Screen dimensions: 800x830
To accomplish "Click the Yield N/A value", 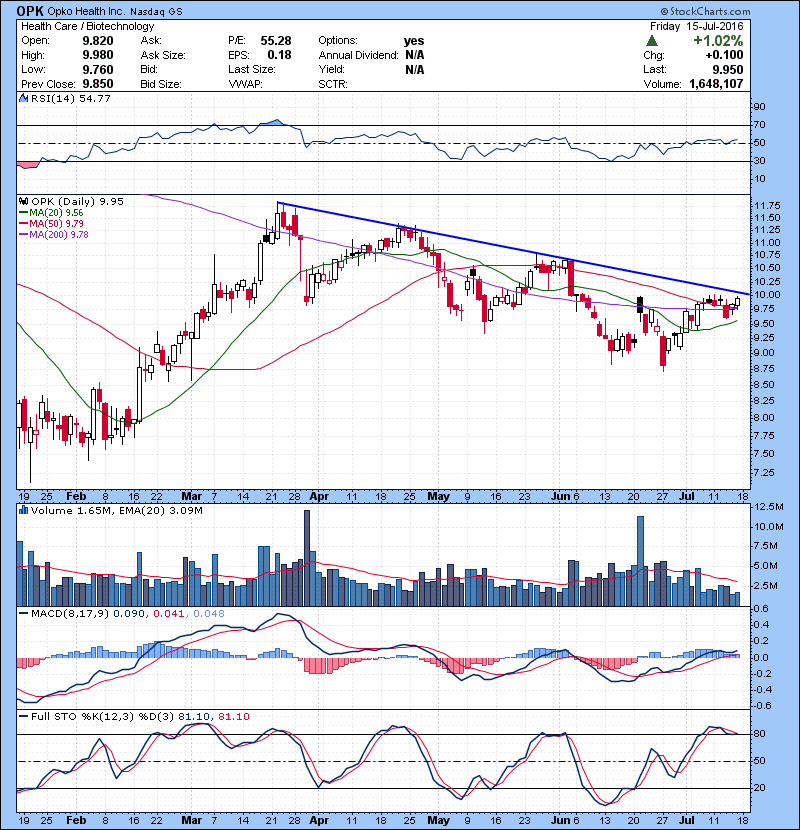I will click(x=415, y=69).
